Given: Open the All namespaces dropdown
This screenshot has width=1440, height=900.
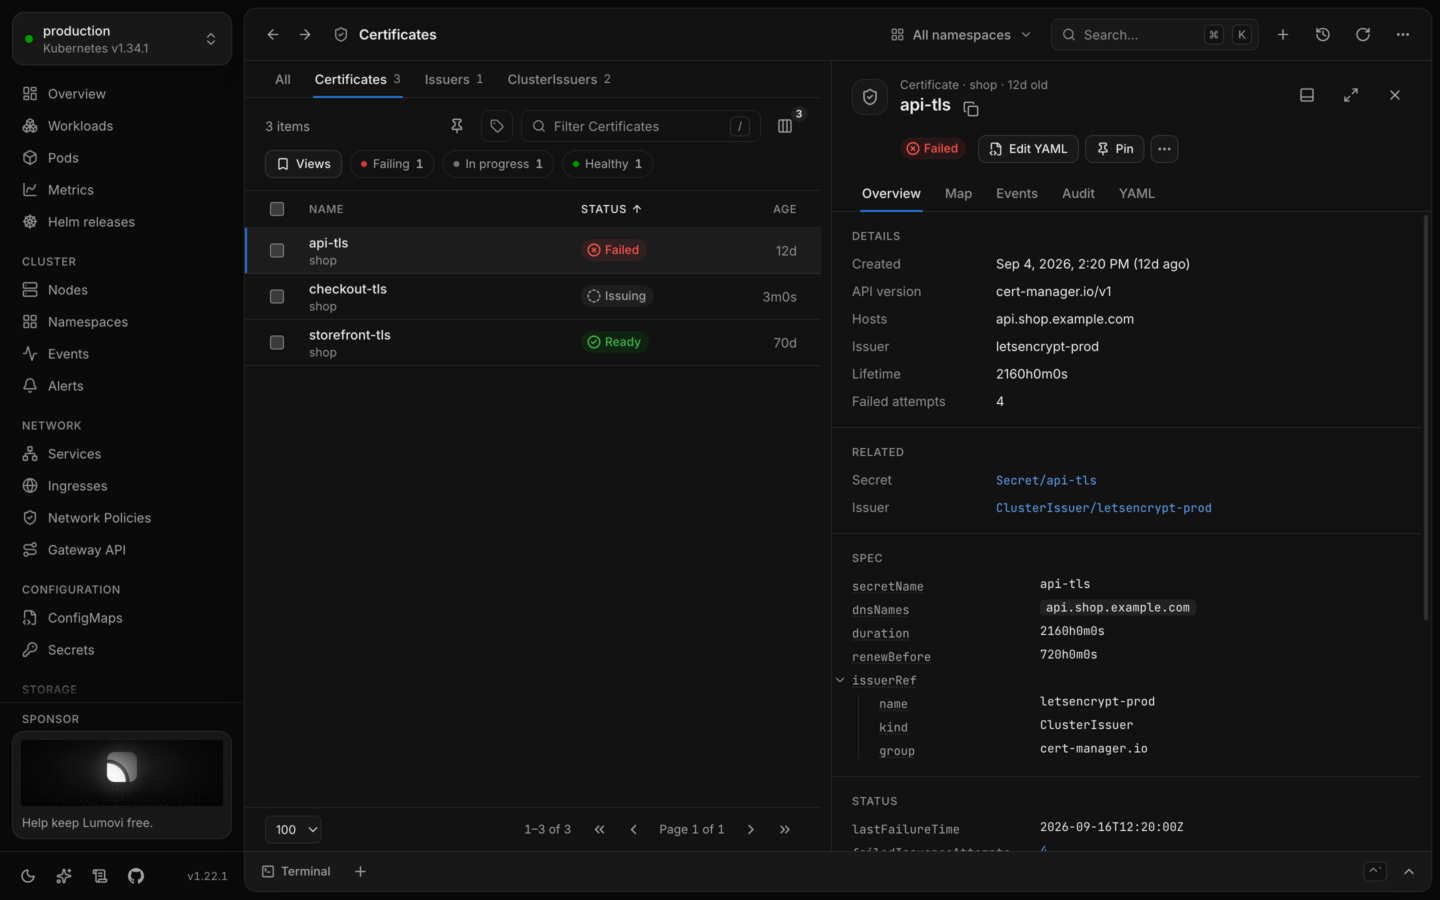Looking at the screenshot, I should (x=961, y=35).
